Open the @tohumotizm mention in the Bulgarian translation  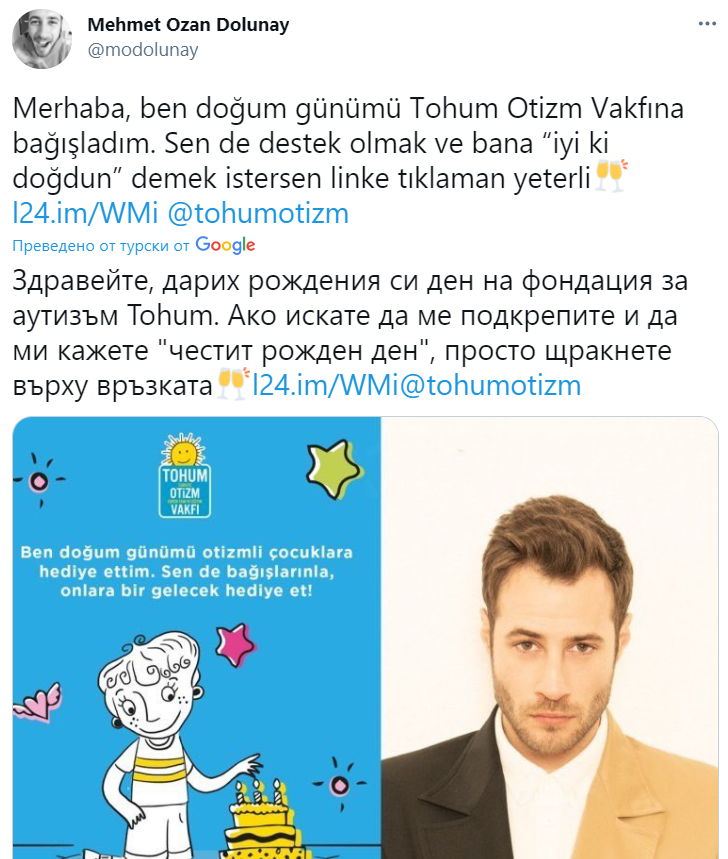pyautogui.click(x=490, y=385)
